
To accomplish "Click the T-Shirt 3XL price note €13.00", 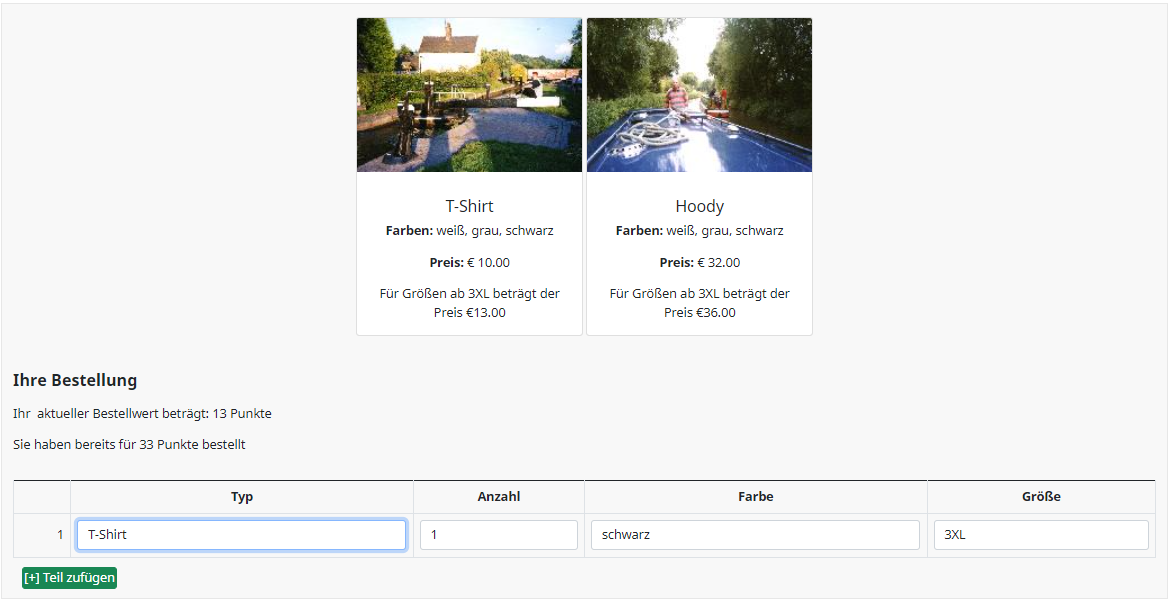I will pyautogui.click(x=469, y=303).
